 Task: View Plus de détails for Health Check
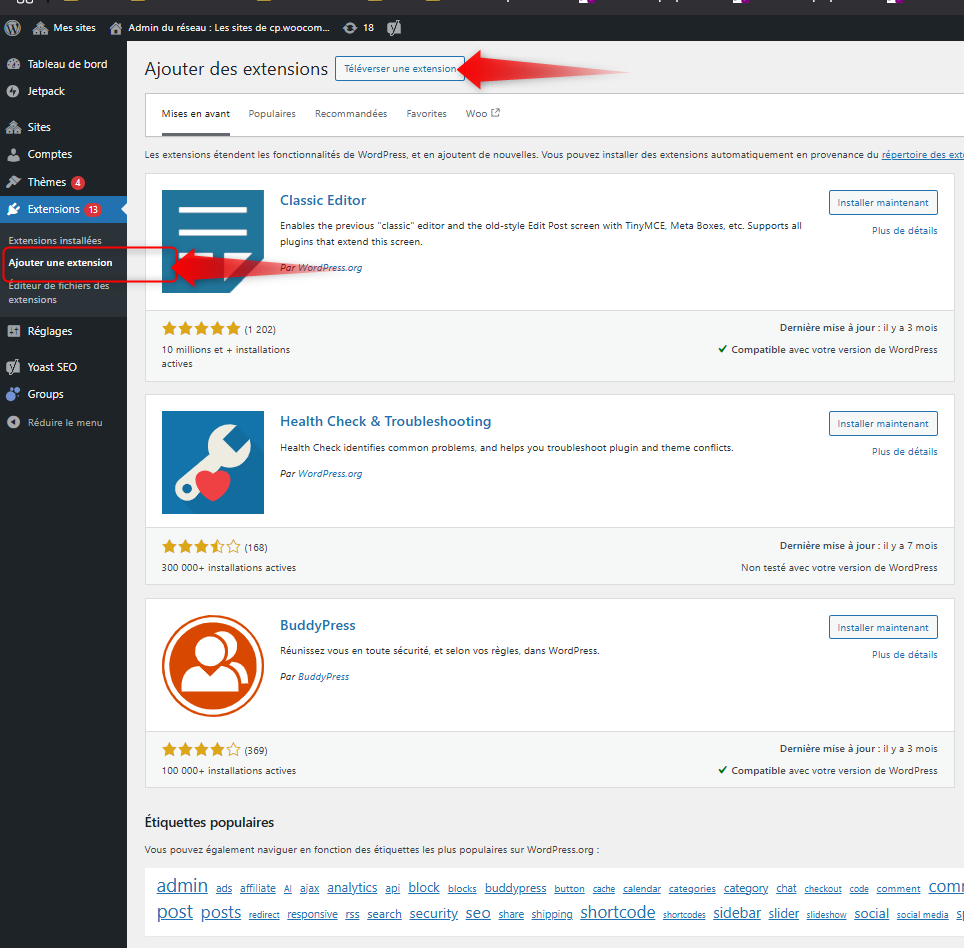904,451
